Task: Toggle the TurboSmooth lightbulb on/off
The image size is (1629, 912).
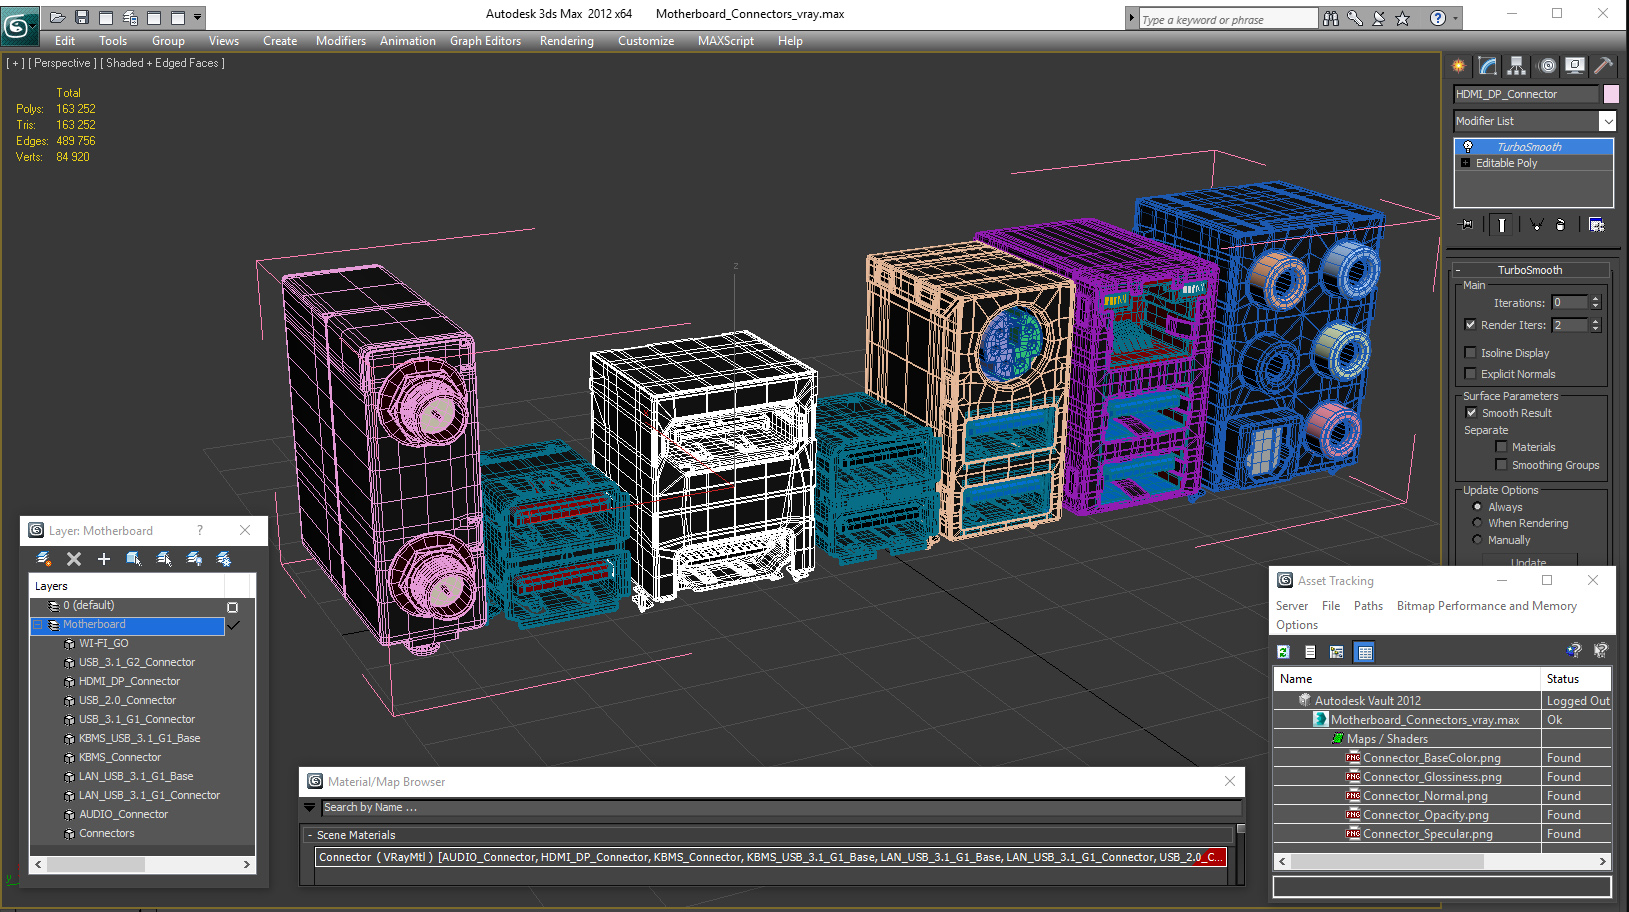Action: pyautogui.click(x=1468, y=147)
